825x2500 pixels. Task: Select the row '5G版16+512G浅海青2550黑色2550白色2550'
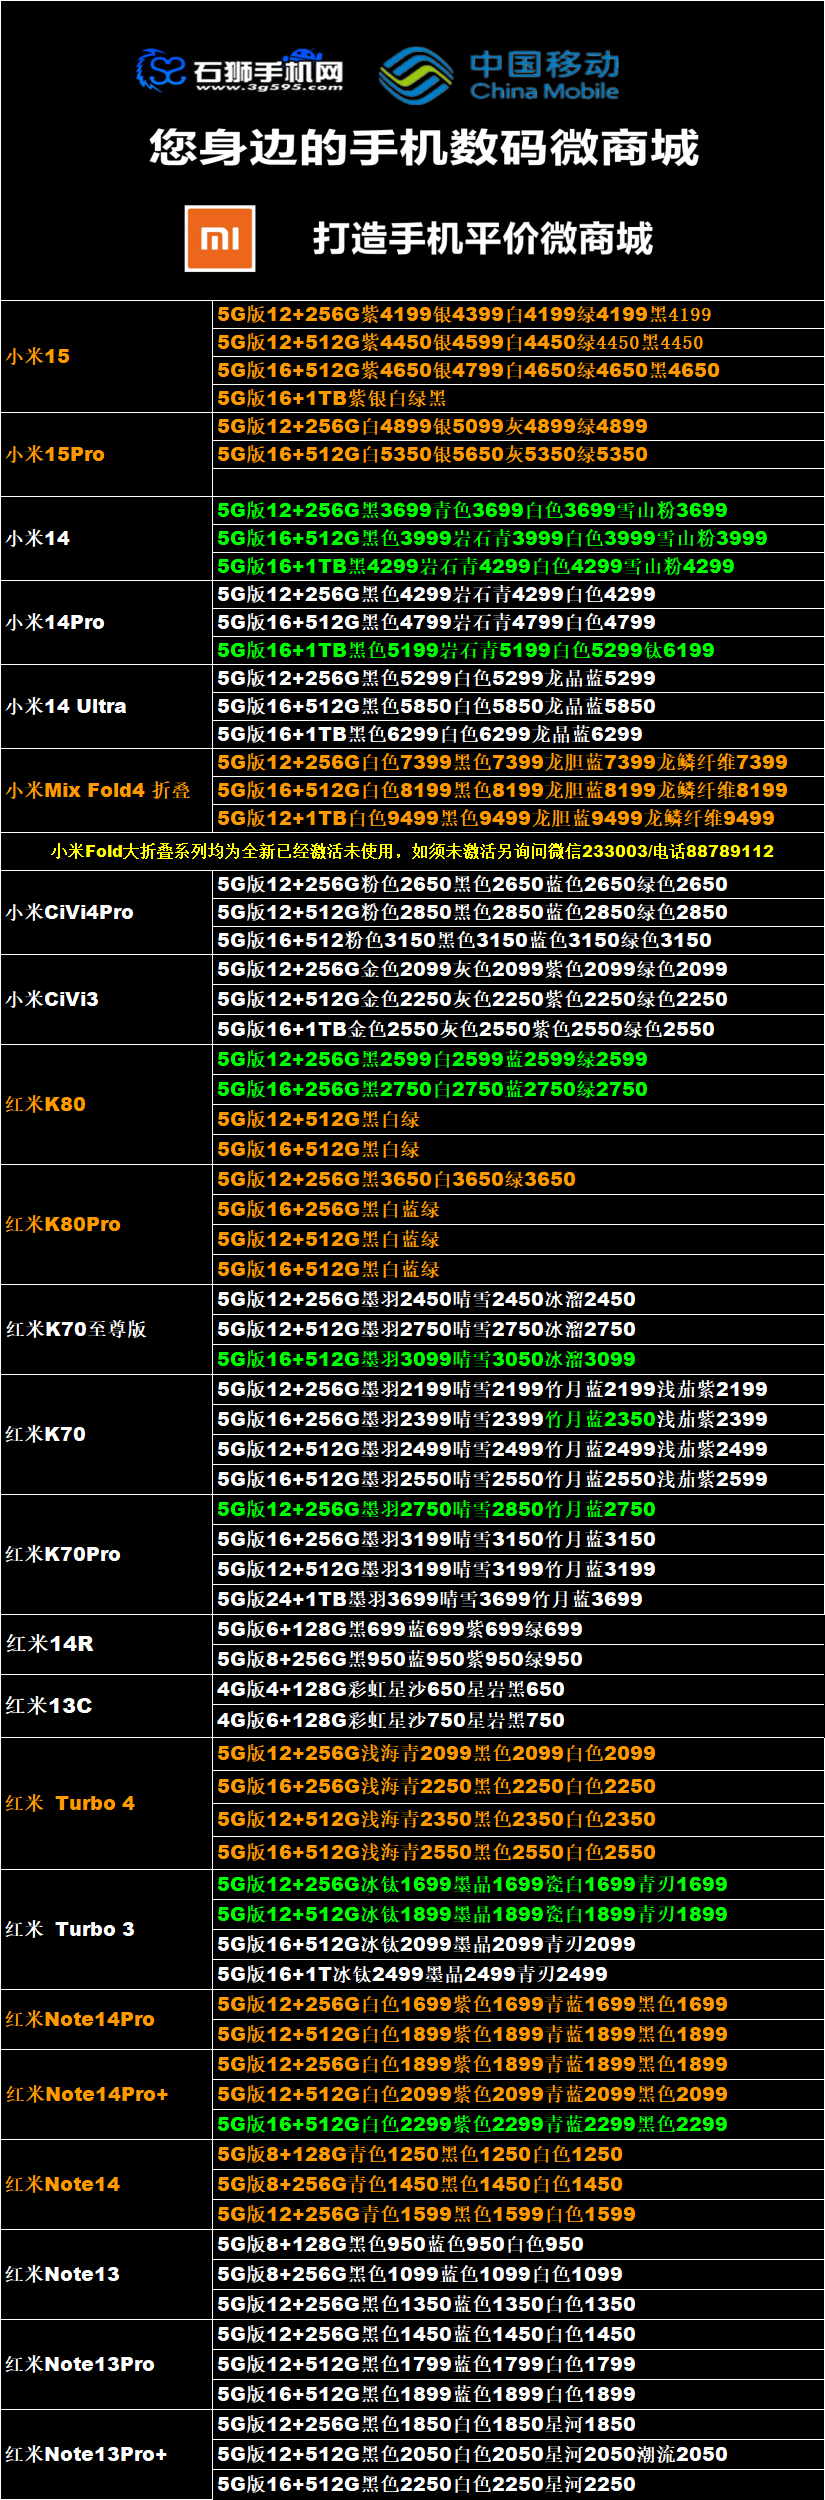click(x=518, y=1852)
